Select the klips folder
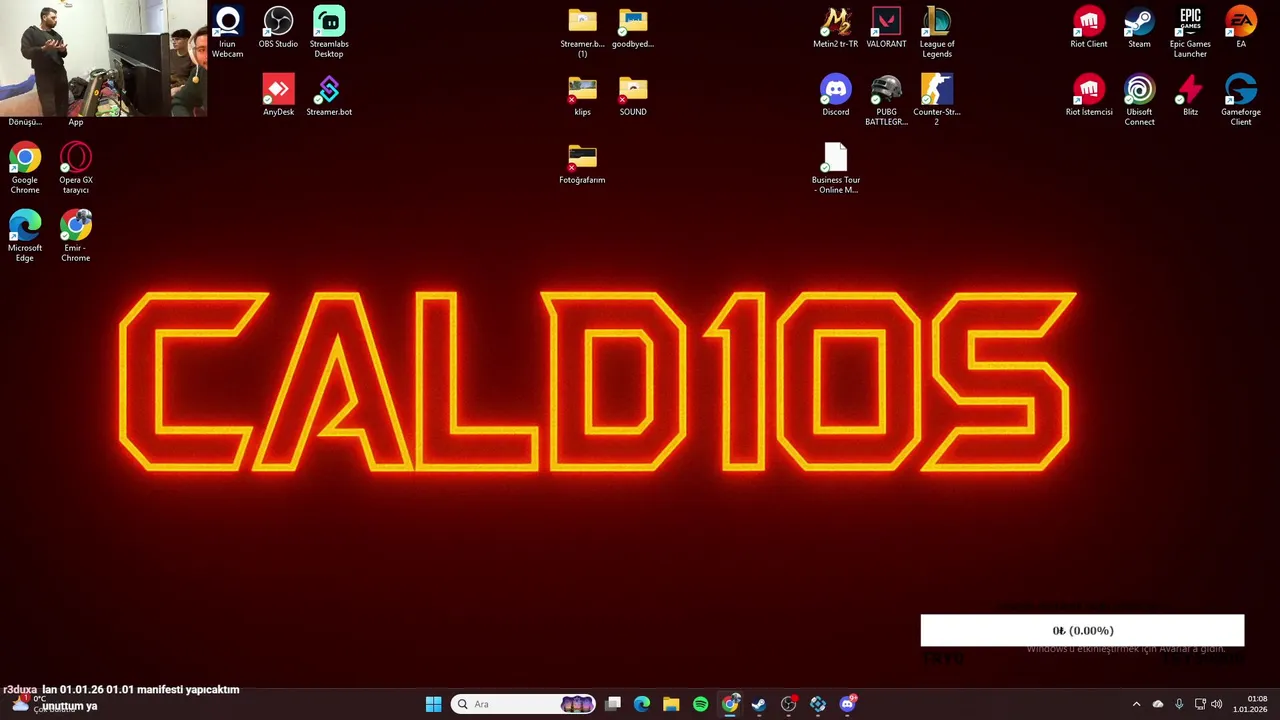The height and width of the screenshot is (720, 1280). (x=582, y=96)
